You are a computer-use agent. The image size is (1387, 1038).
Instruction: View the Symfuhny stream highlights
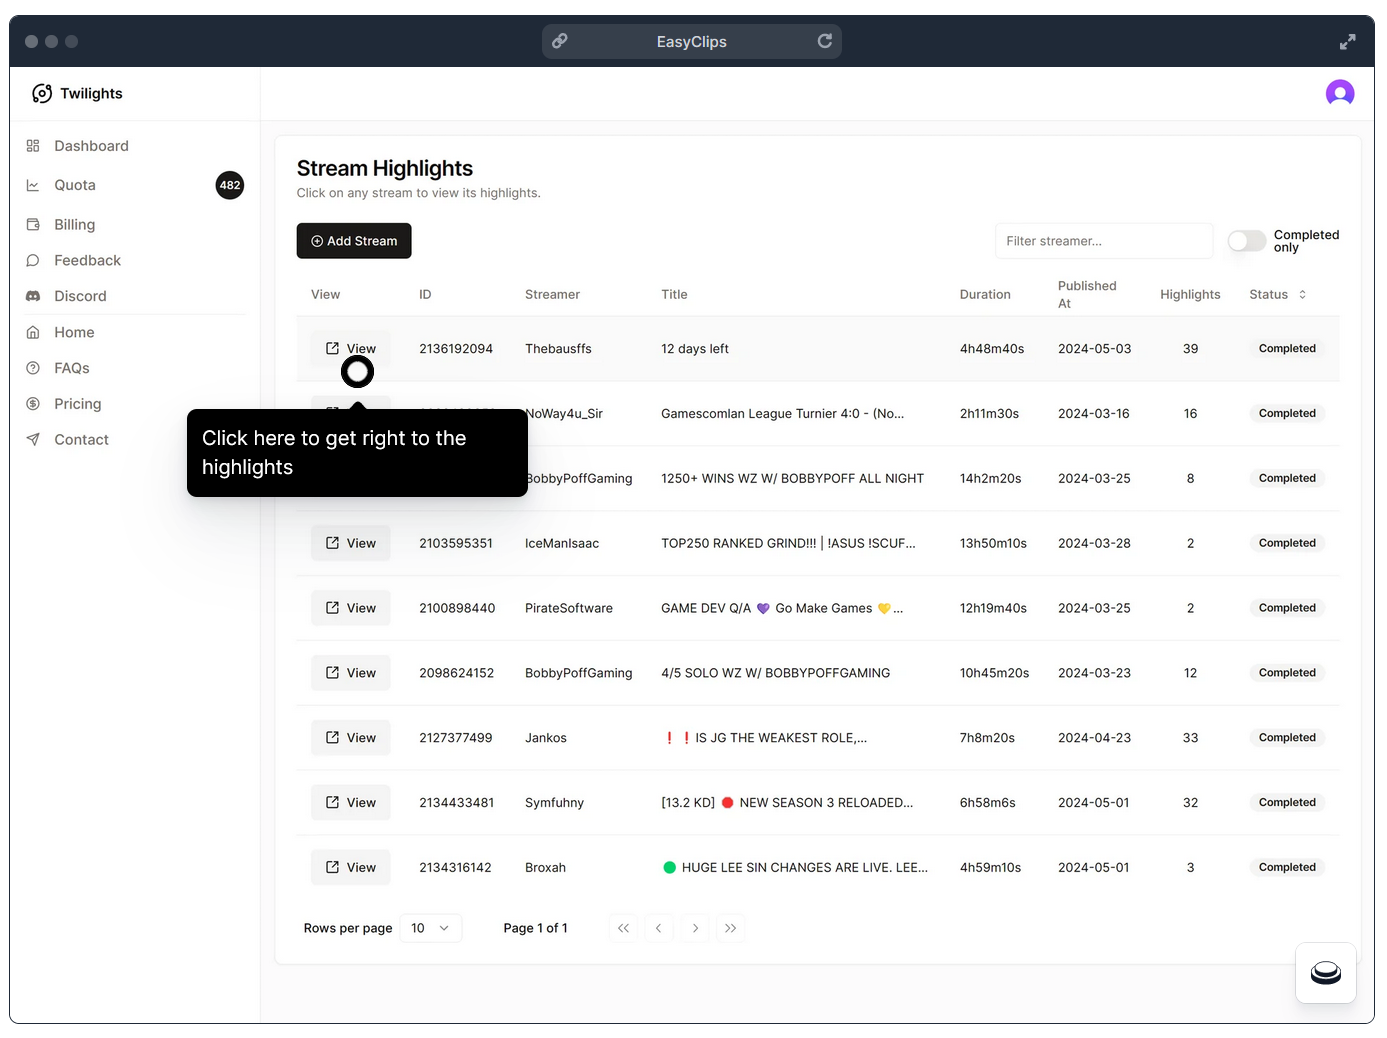pyautogui.click(x=351, y=803)
